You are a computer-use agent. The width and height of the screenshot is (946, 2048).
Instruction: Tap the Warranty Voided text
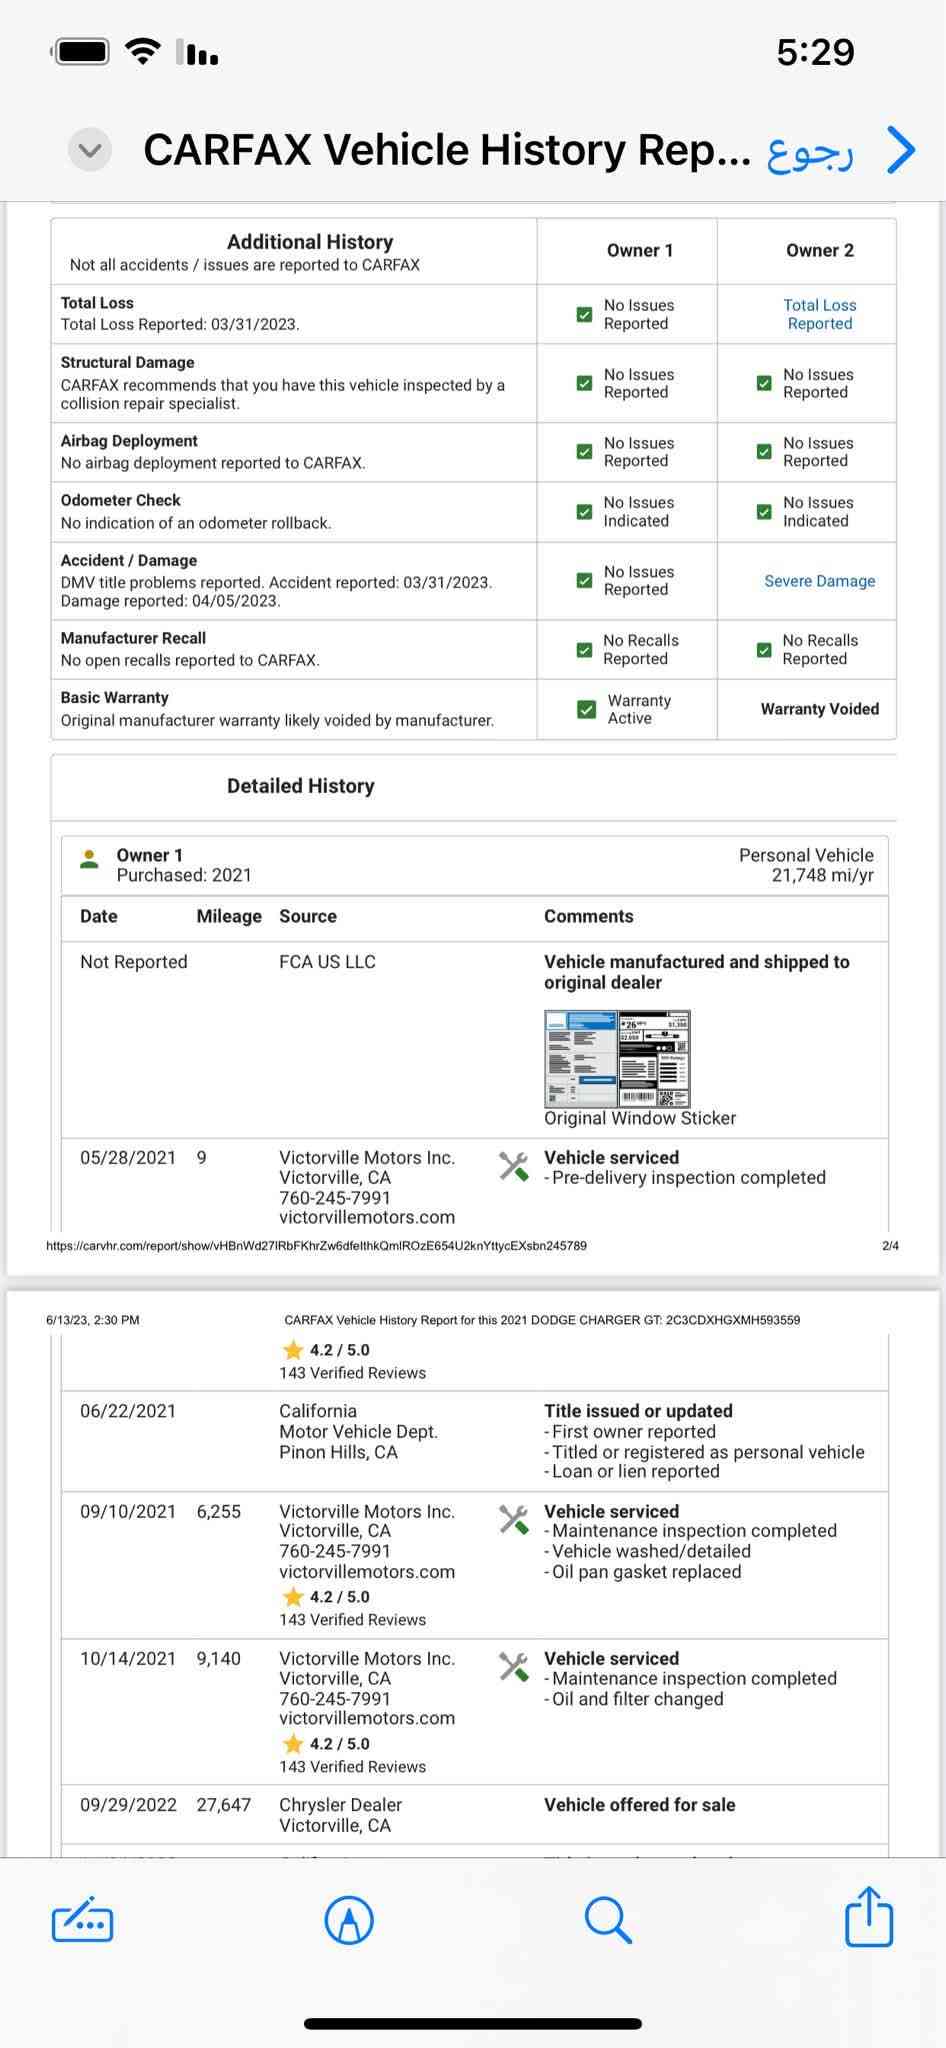point(820,709)
